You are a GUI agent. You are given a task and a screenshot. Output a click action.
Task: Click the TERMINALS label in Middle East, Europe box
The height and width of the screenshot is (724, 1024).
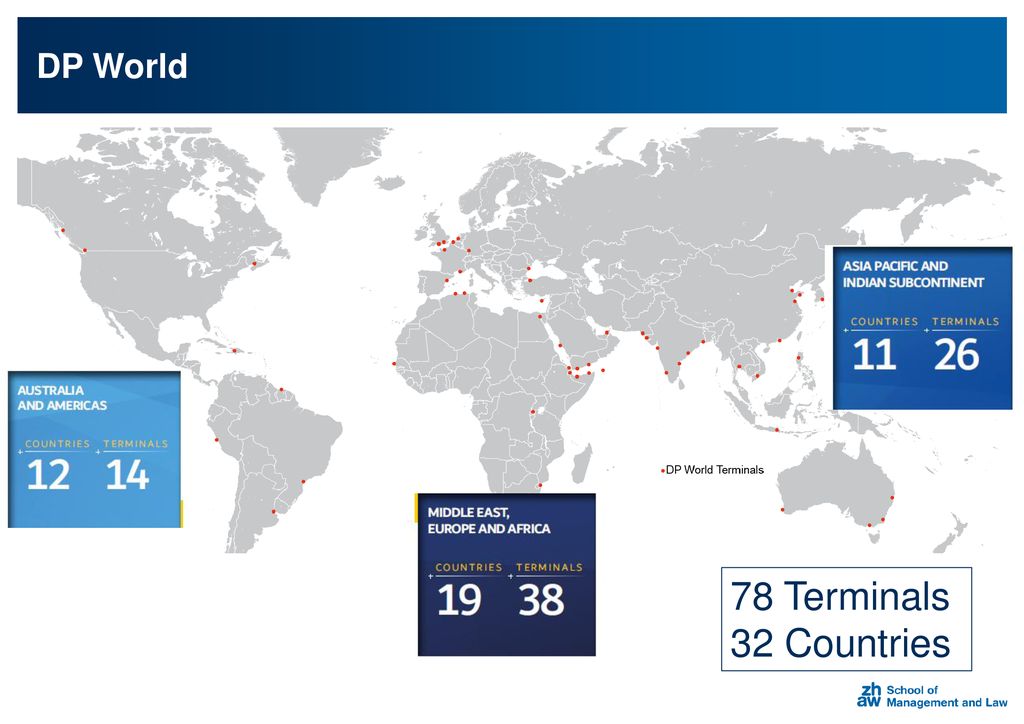tap(549, 567)
